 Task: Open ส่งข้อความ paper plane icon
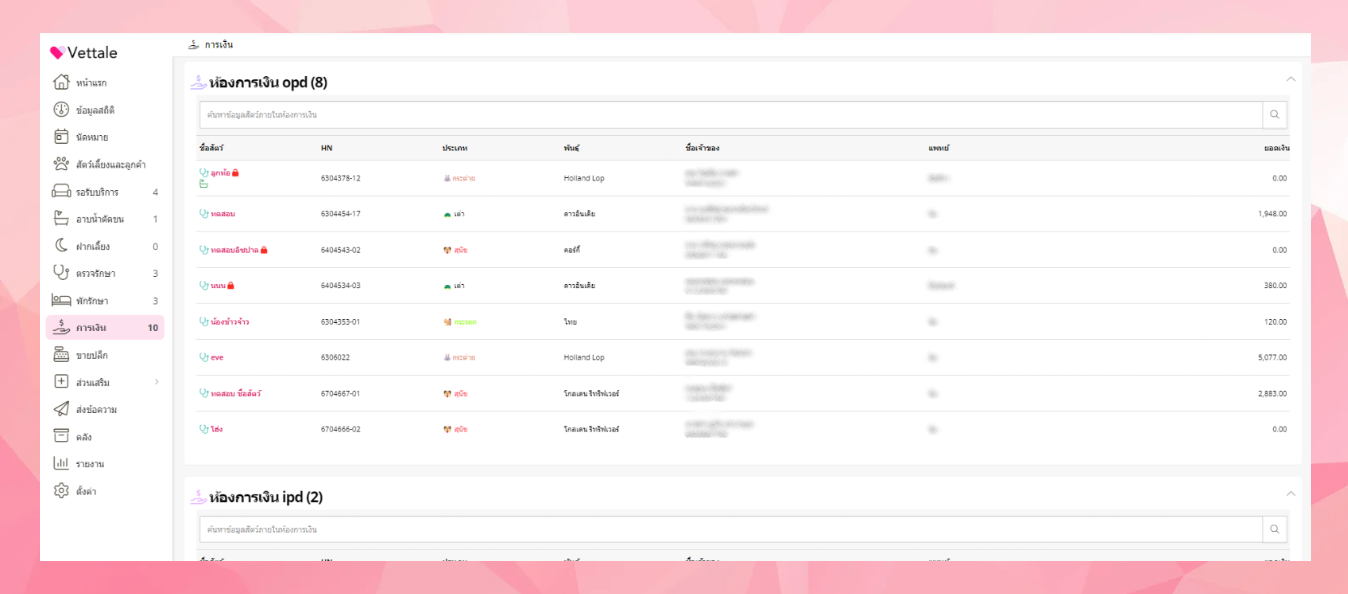[x=61, y=409]
